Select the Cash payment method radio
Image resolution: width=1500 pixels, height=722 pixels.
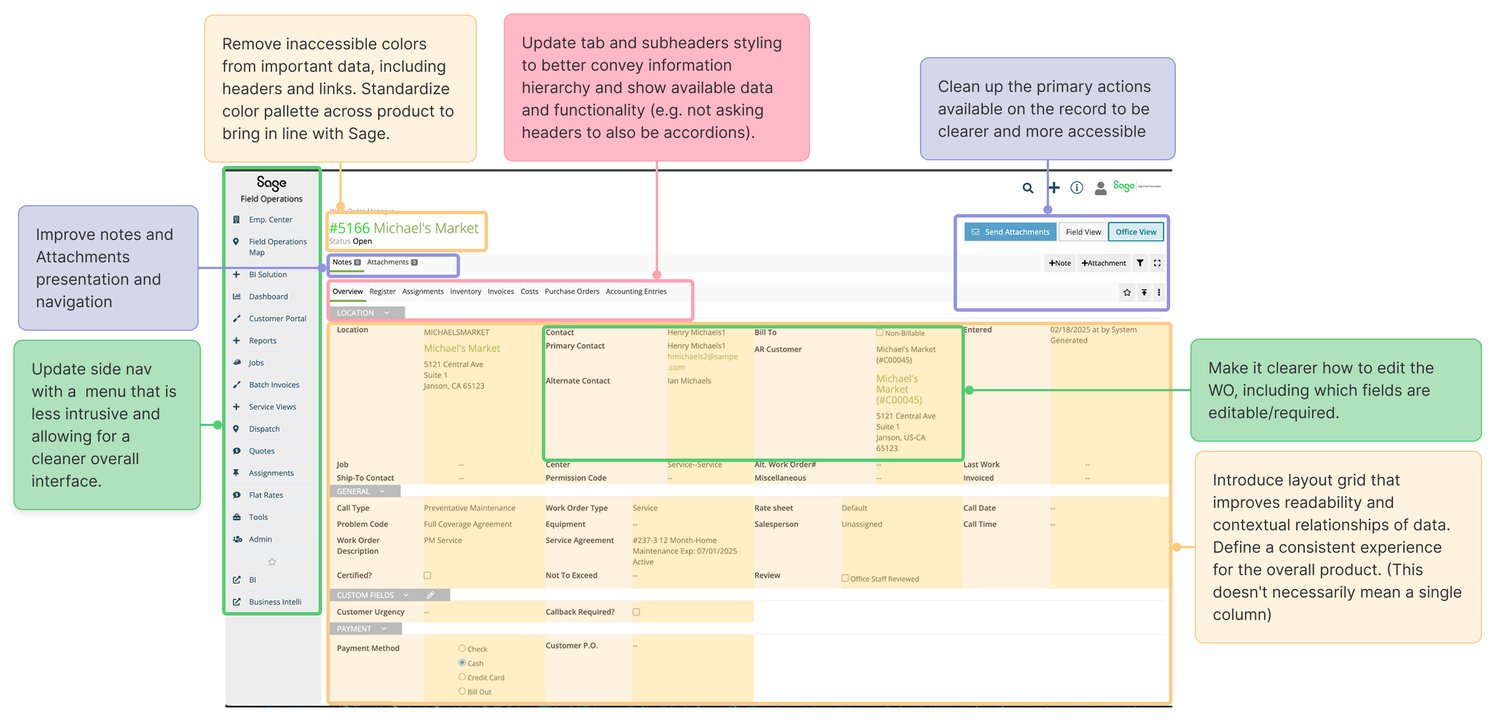462,663
